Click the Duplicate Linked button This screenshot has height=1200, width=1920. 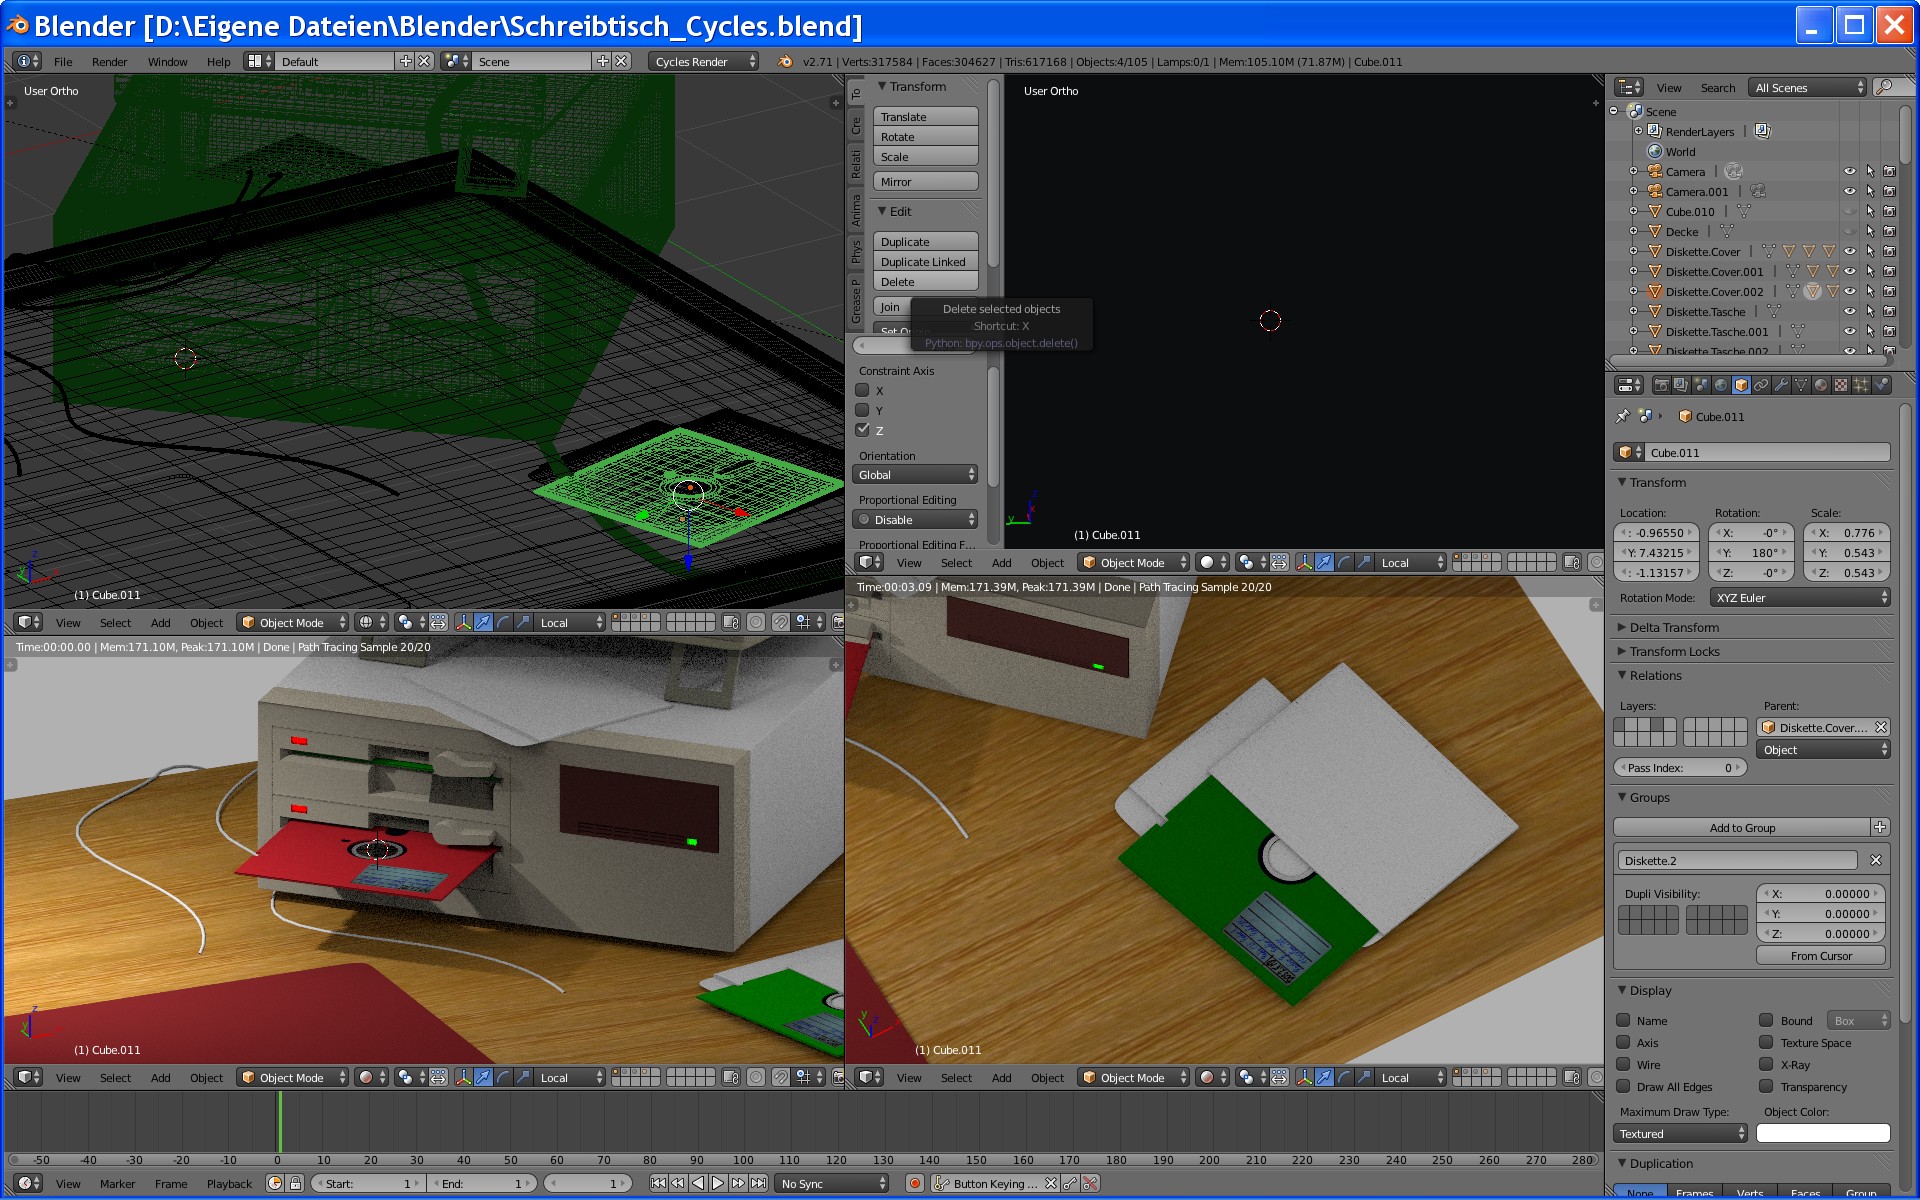click(924, 262)
